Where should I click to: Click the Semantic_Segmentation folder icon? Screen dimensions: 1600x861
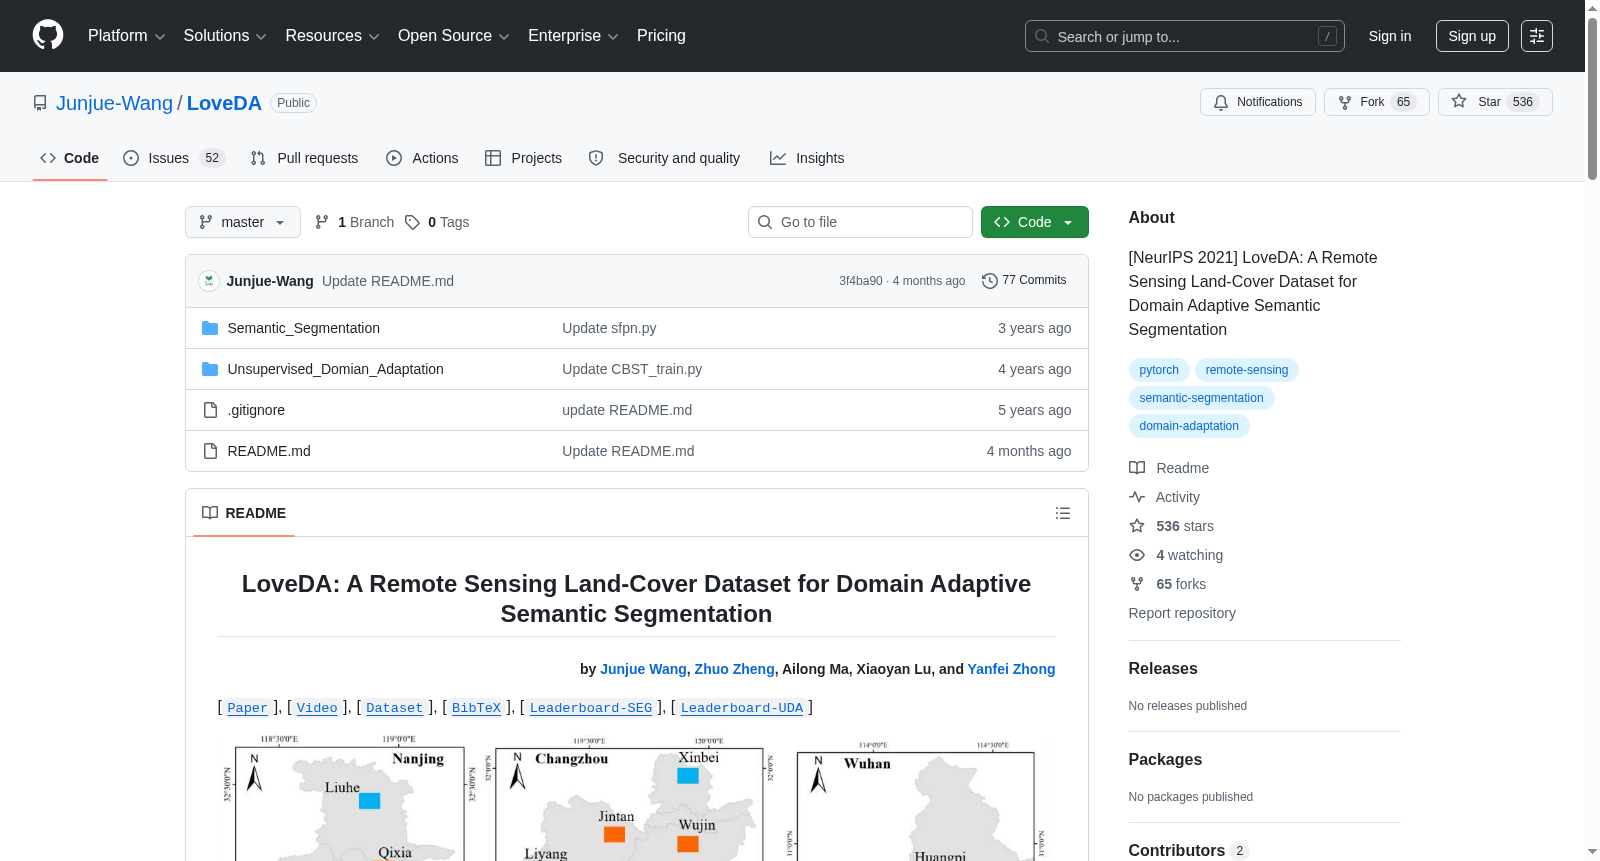tap(210, 328)
